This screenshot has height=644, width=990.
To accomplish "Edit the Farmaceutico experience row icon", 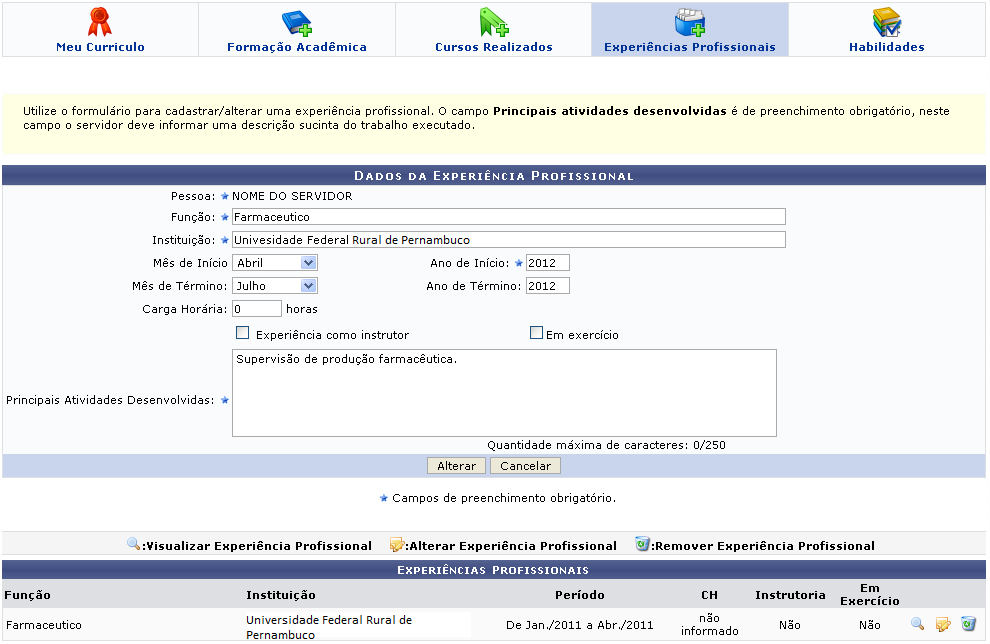I will (x=942, y=624).
